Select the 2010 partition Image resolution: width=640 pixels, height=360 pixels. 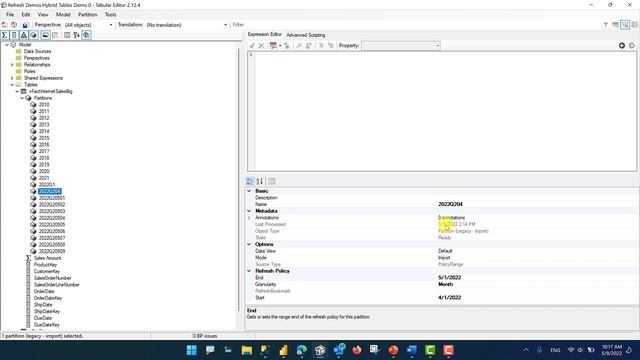[x=44, y=104]
